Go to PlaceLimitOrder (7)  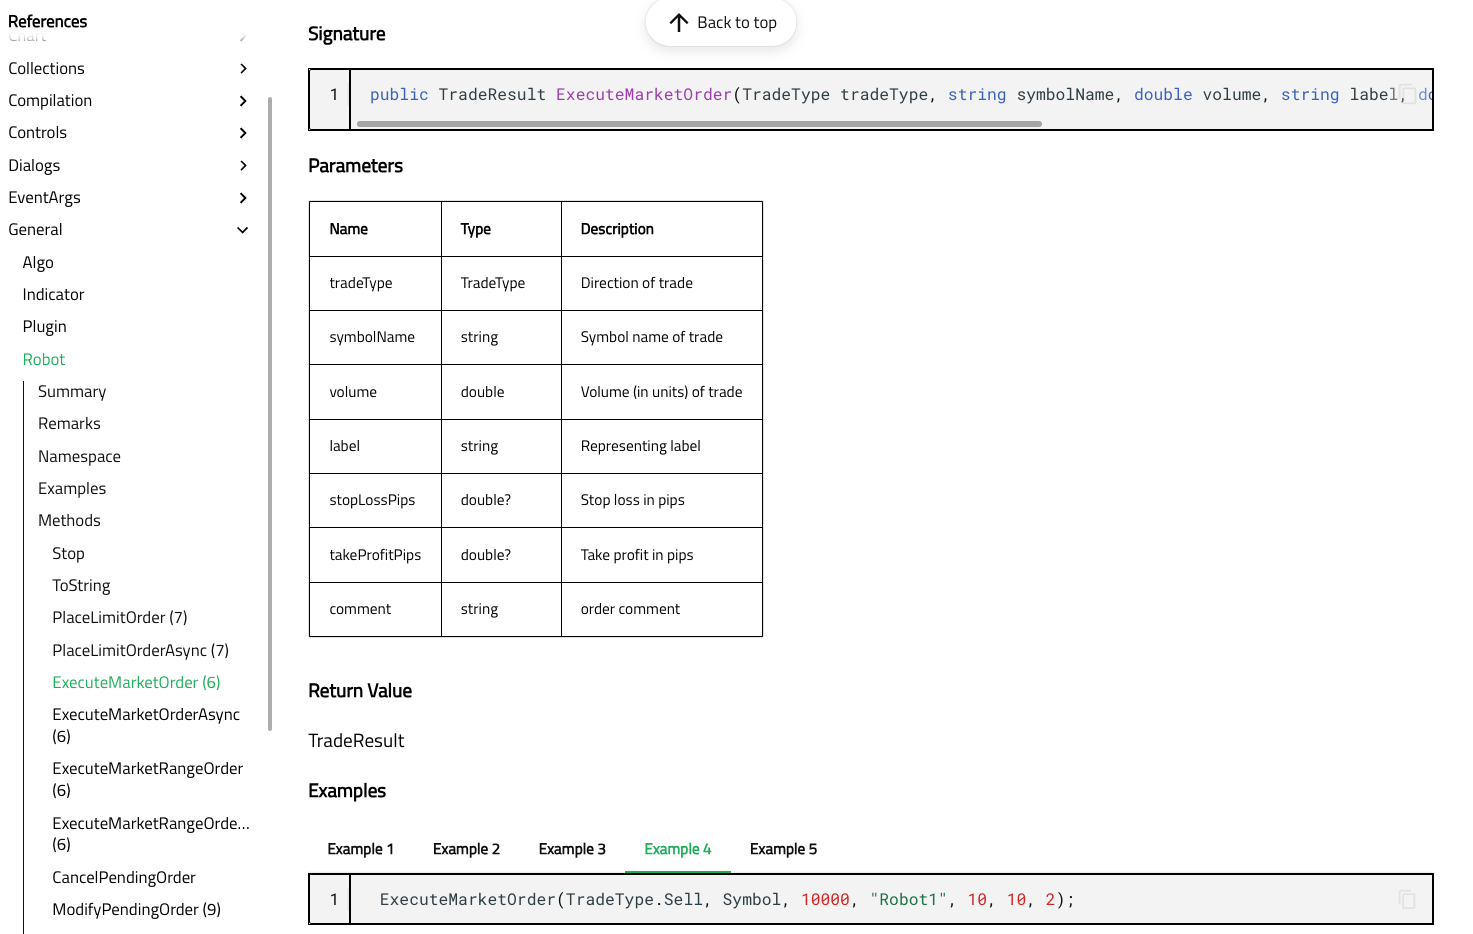pos(120,617)
